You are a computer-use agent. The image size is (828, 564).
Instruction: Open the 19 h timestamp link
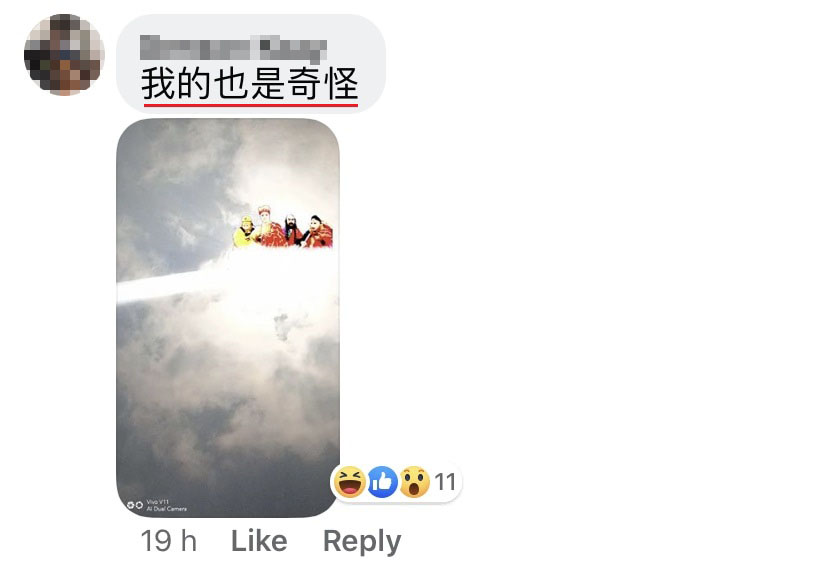(x=168, y=541)
